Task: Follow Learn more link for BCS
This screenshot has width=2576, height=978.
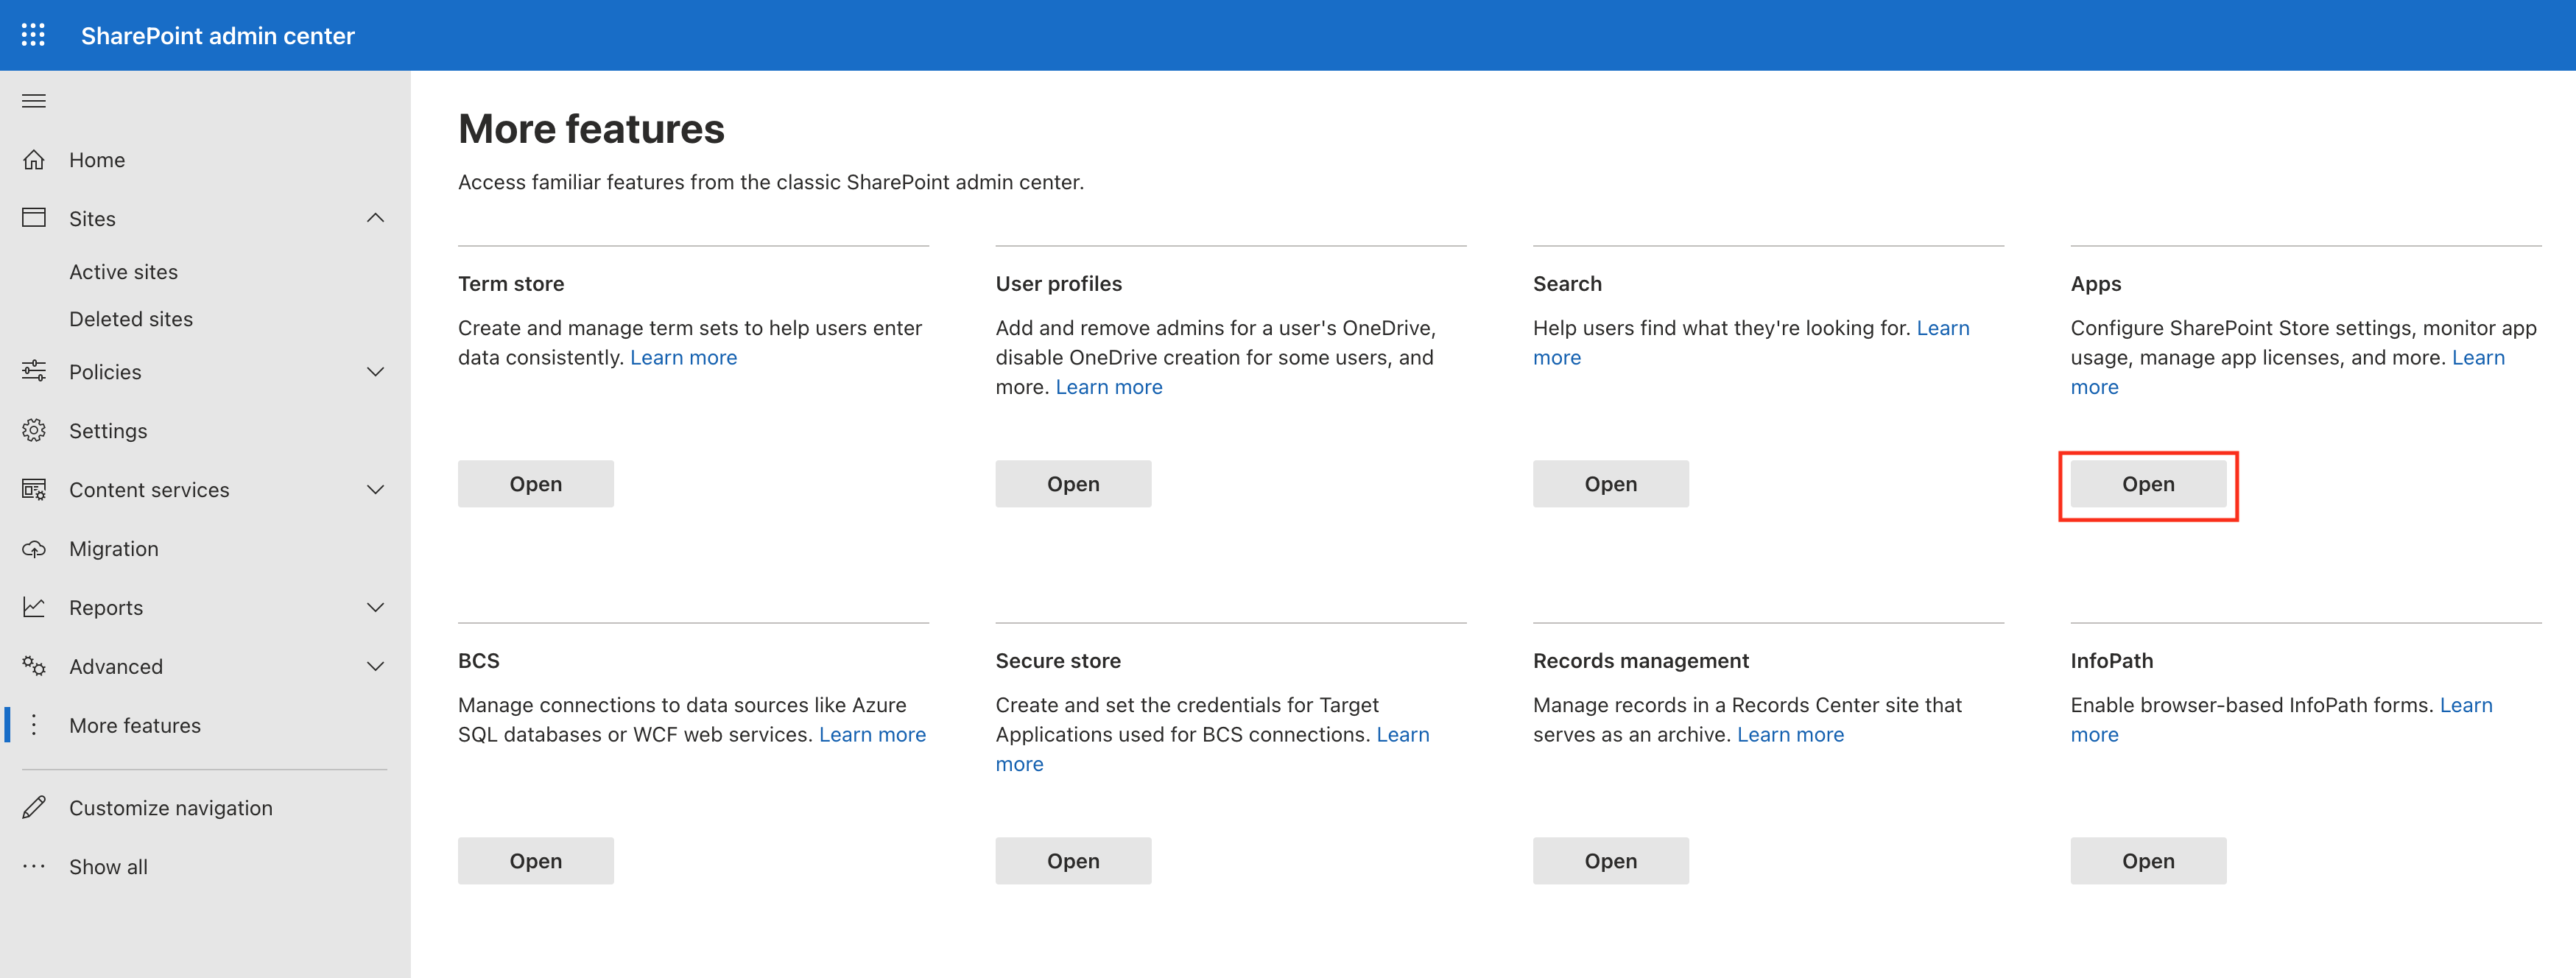Action: pyautogui.click(x=872, y=735)
